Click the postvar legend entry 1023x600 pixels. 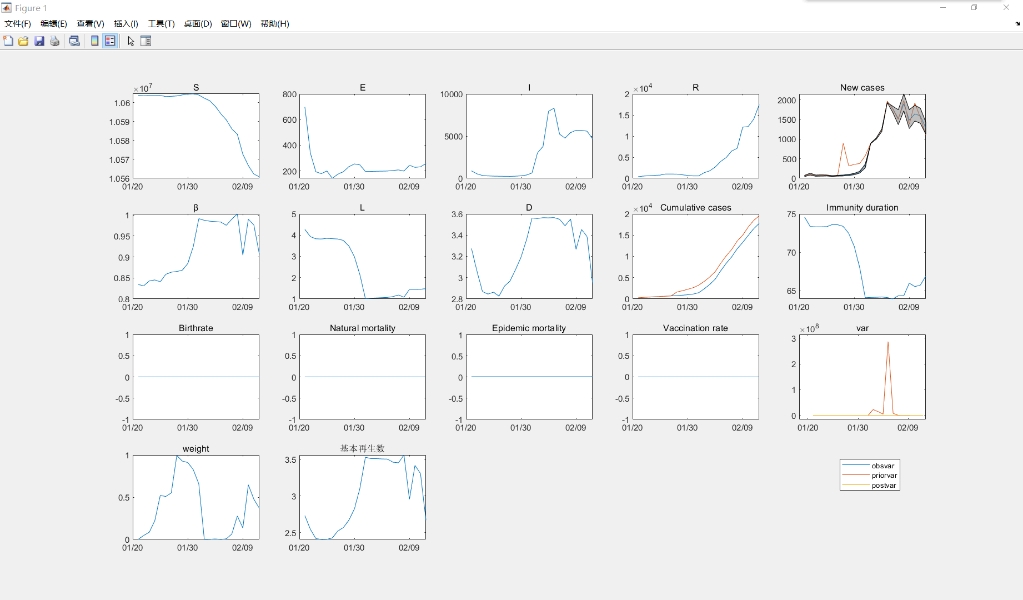(884, 486)
